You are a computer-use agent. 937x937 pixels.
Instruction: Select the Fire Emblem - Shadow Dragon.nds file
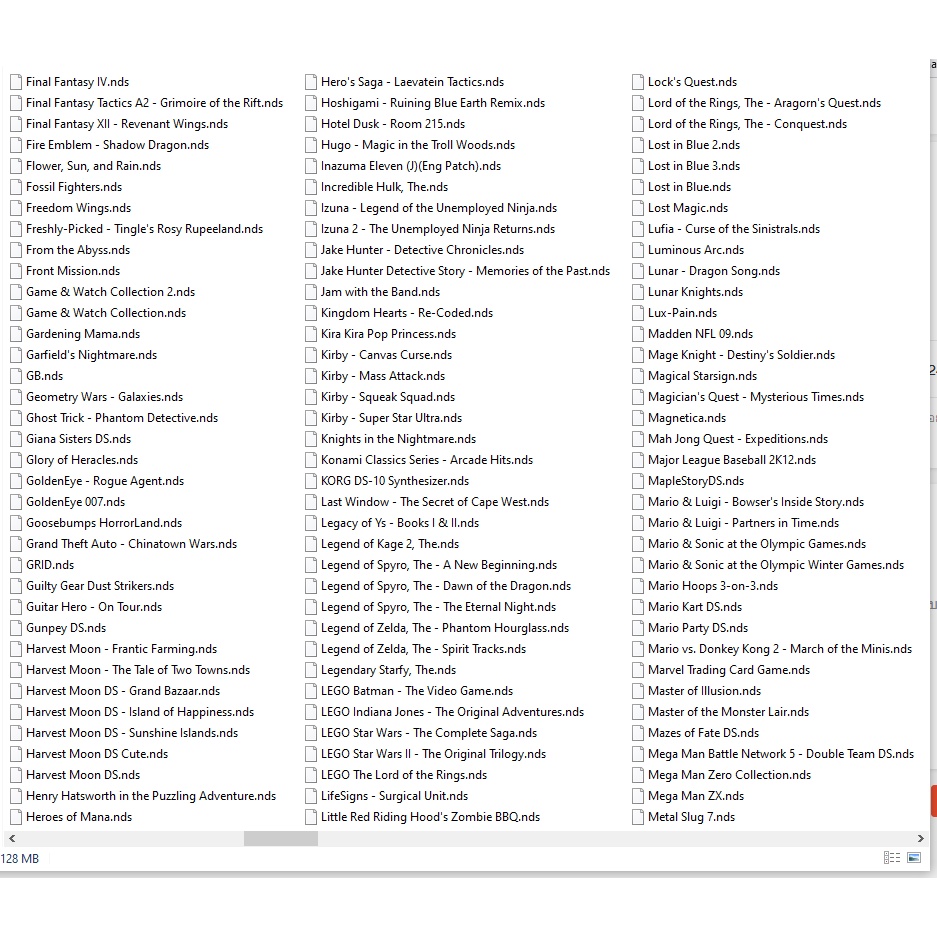pos(117,145)
